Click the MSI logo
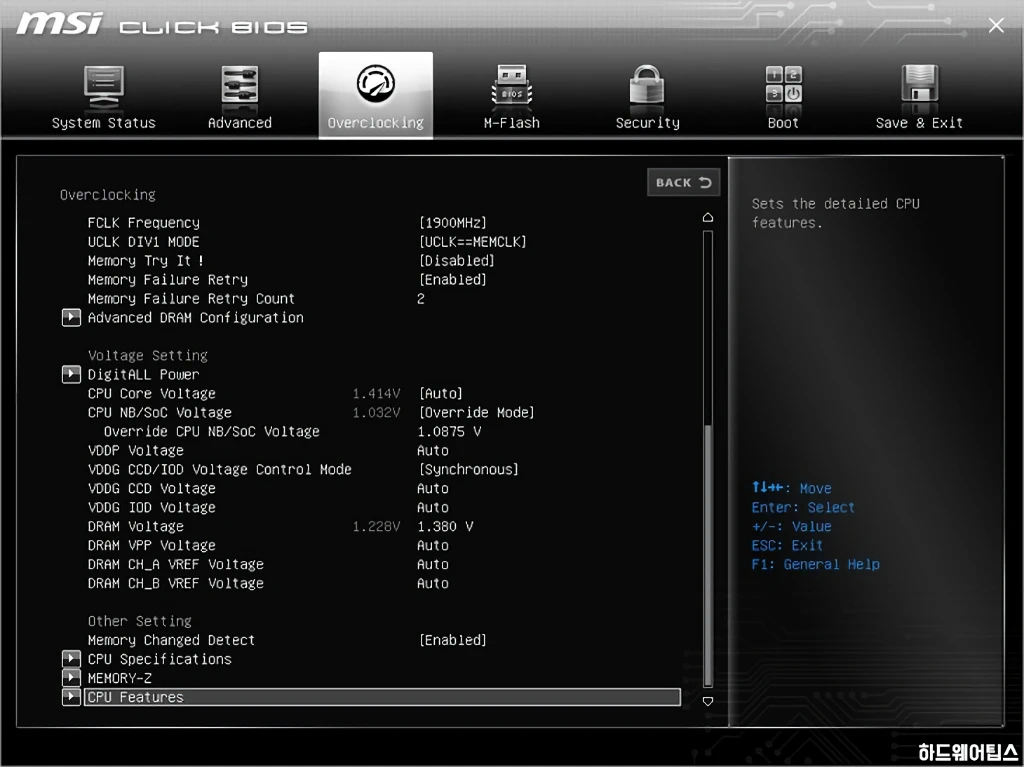This screenshot has height=767, width=1024. pos(59,24)
